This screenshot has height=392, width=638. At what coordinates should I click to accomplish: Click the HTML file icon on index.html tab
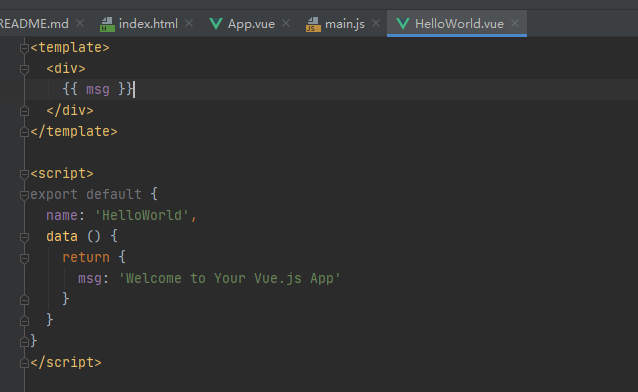pyautogui.click(x=107, y=24)
